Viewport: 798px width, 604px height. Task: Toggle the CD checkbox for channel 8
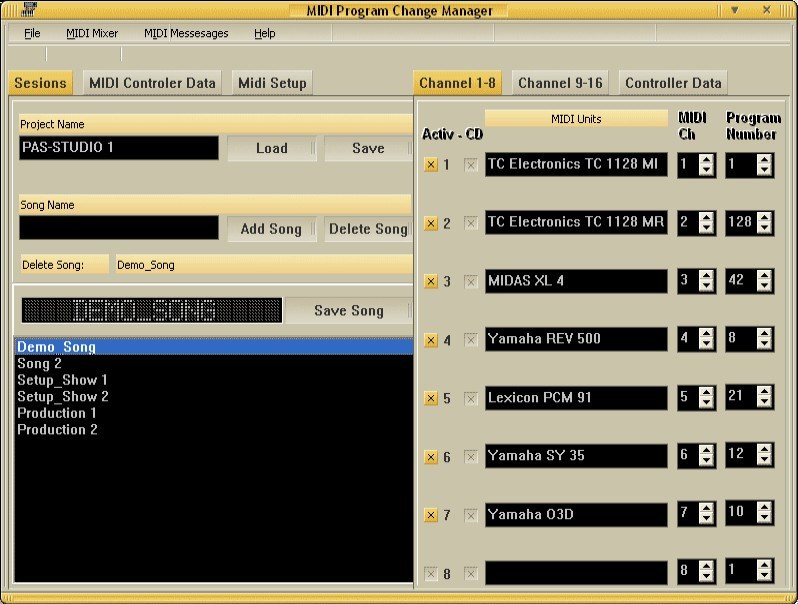tap(471, 574)
